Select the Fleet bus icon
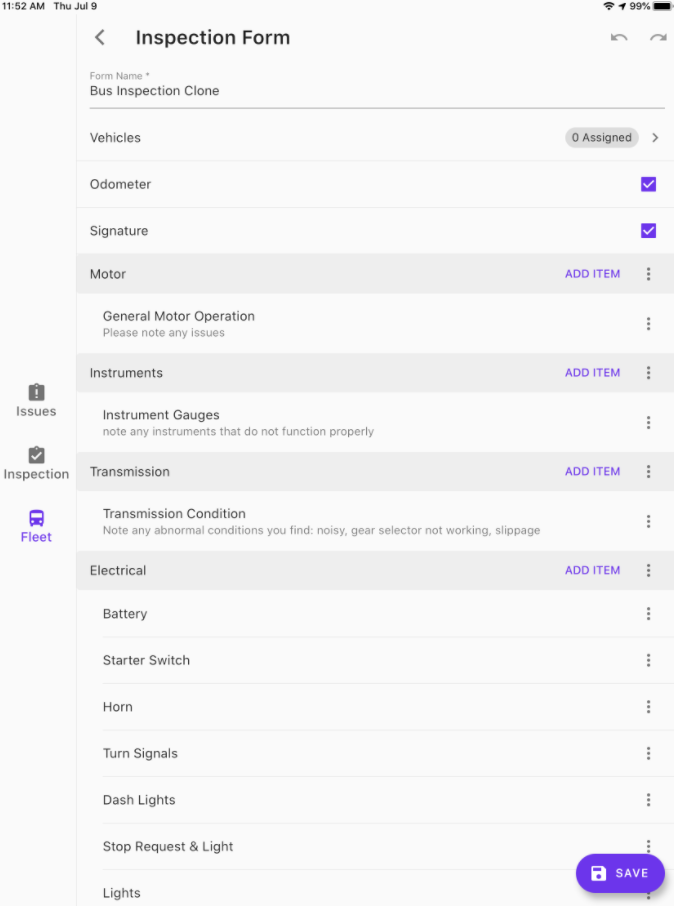 (36, 518)
